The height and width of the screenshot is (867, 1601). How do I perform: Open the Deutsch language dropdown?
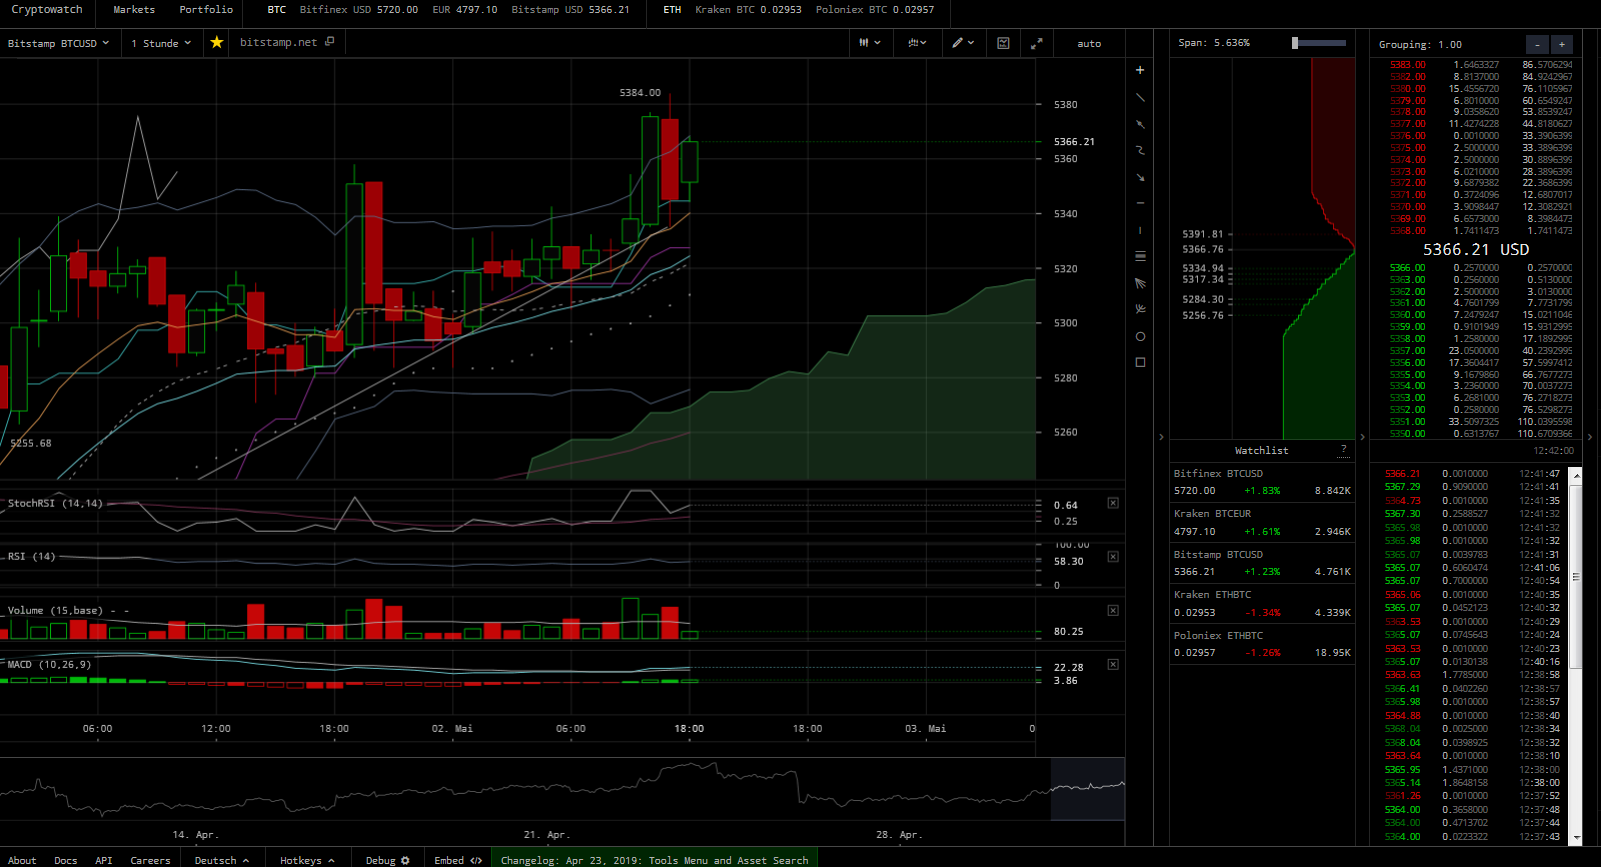[x=222, y=860]
